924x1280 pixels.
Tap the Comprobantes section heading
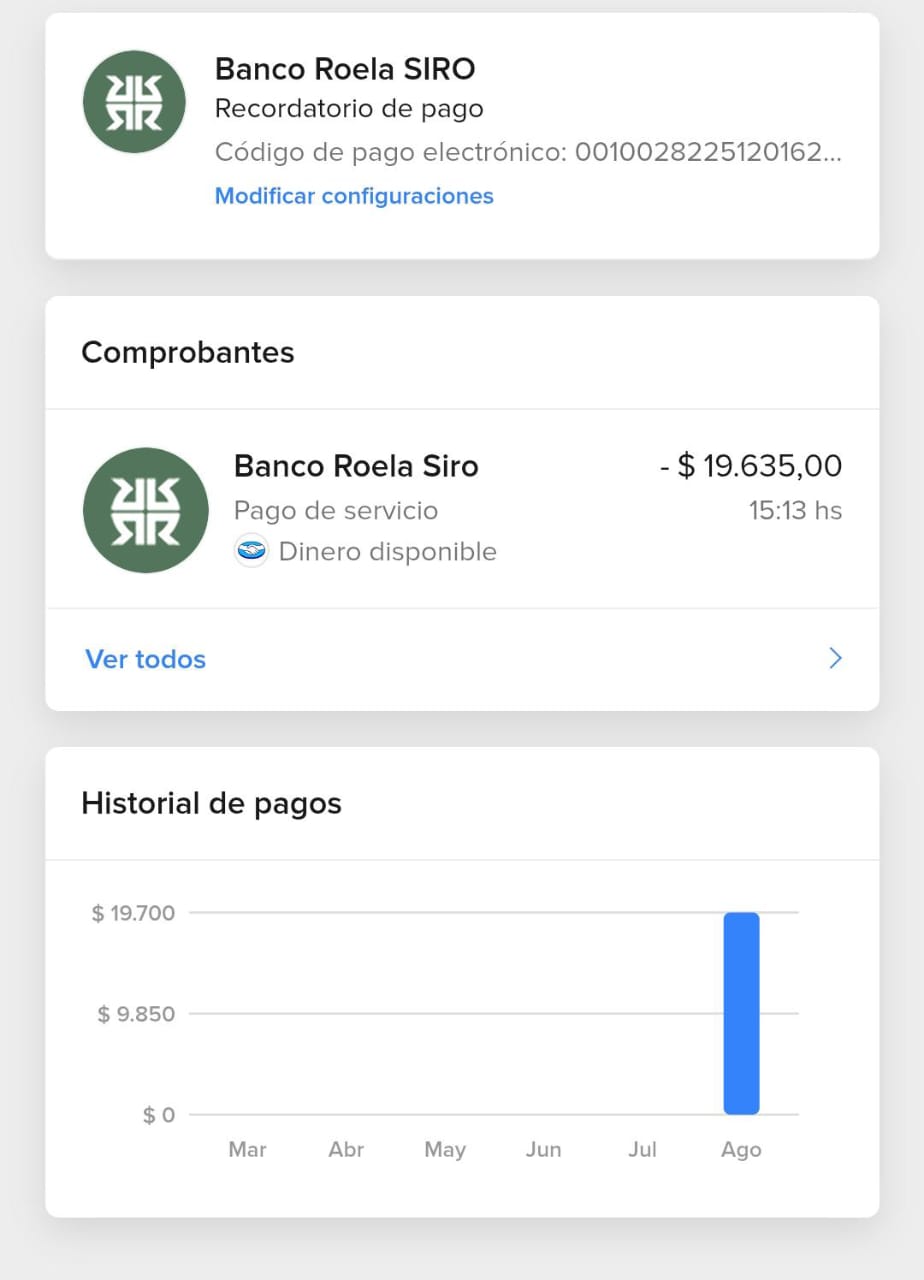tap(188, 352)
